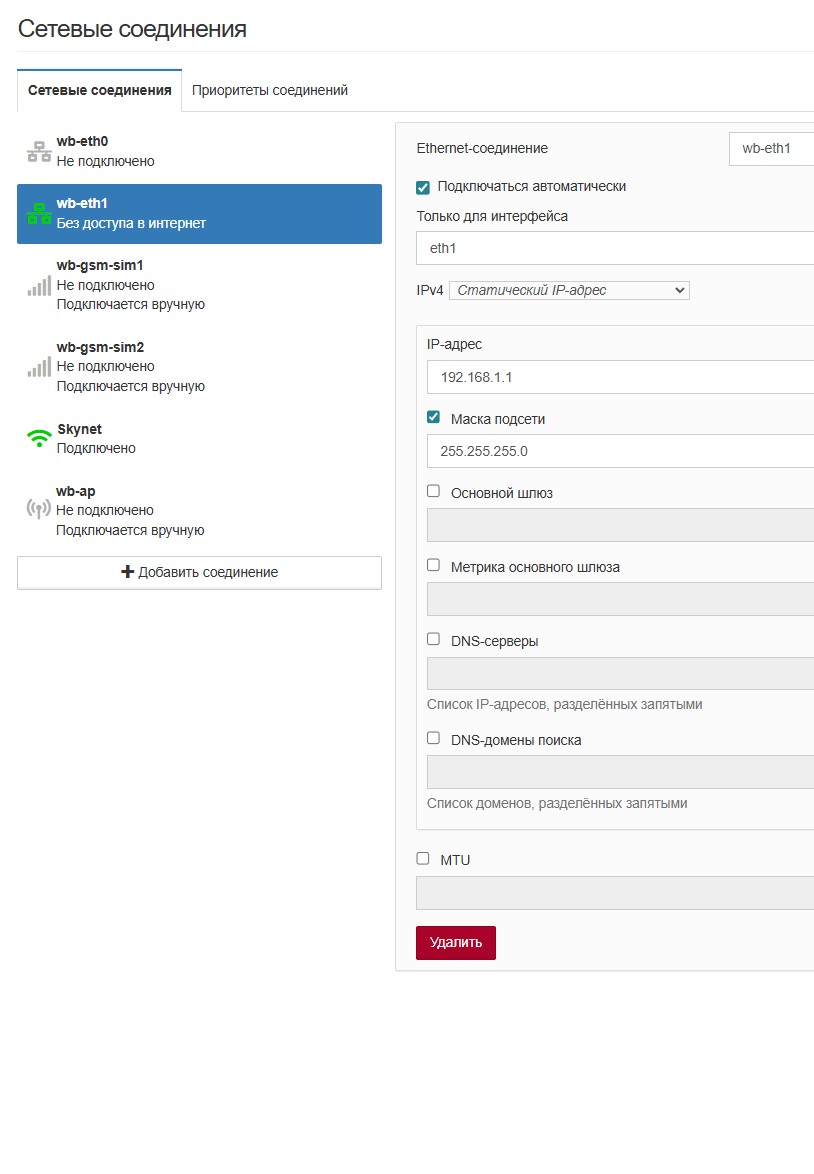The width and height of the screenshot is (814, 1174).
Task: Click the wb-gsm-sim2 signal bars icon
Action: (x=39, y=367)
